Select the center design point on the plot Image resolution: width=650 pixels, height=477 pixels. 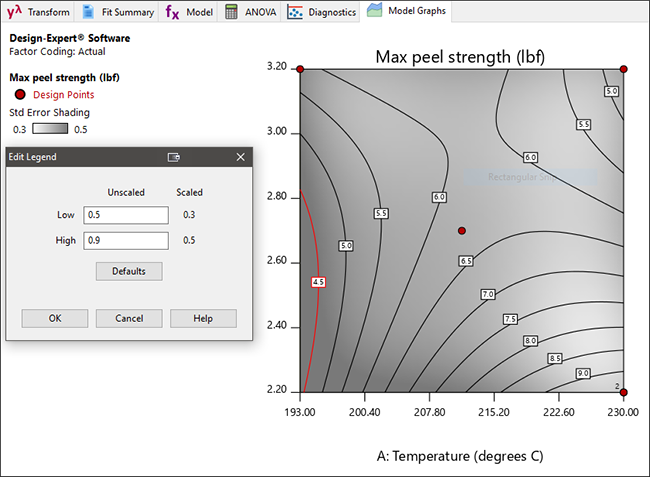tap(462, 230)
